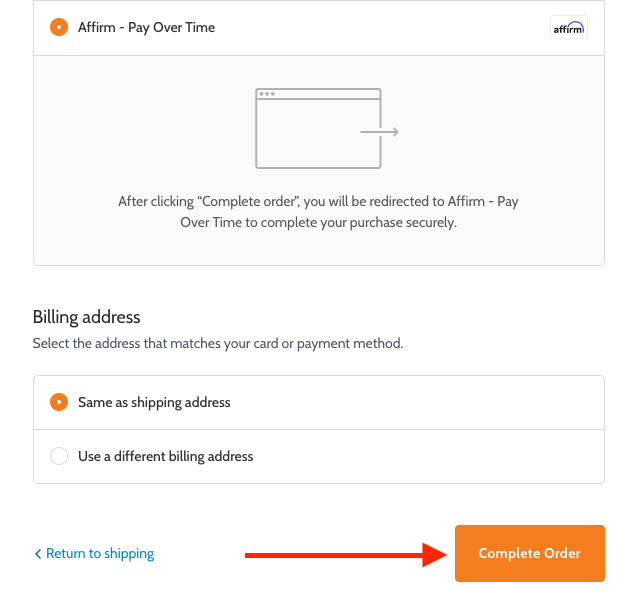
Task: Click the 'After clicking Complete order' message line
Action: click(318, 202)
